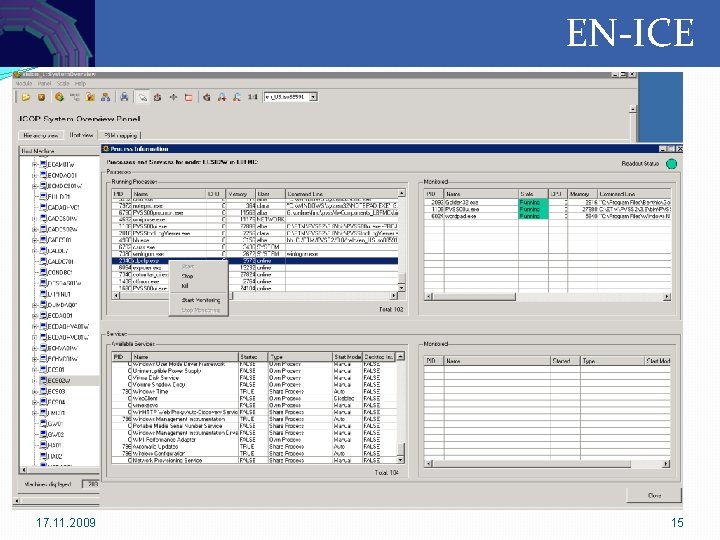The image size is (720, 540).
Task: Click the computer icon beside GW01
Action: point(43,423)
